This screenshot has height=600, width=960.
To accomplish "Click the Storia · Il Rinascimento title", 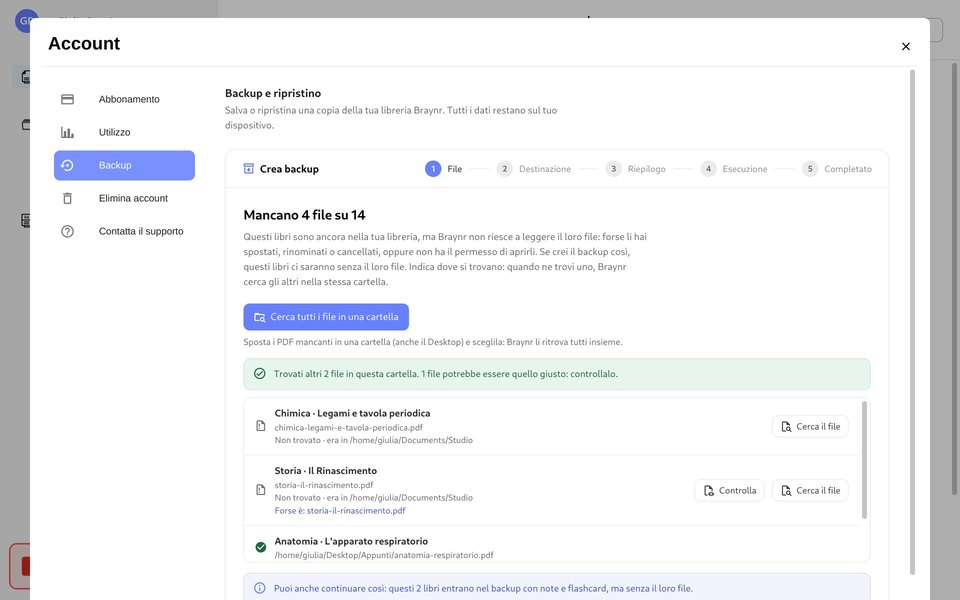I will click(326, 471).
